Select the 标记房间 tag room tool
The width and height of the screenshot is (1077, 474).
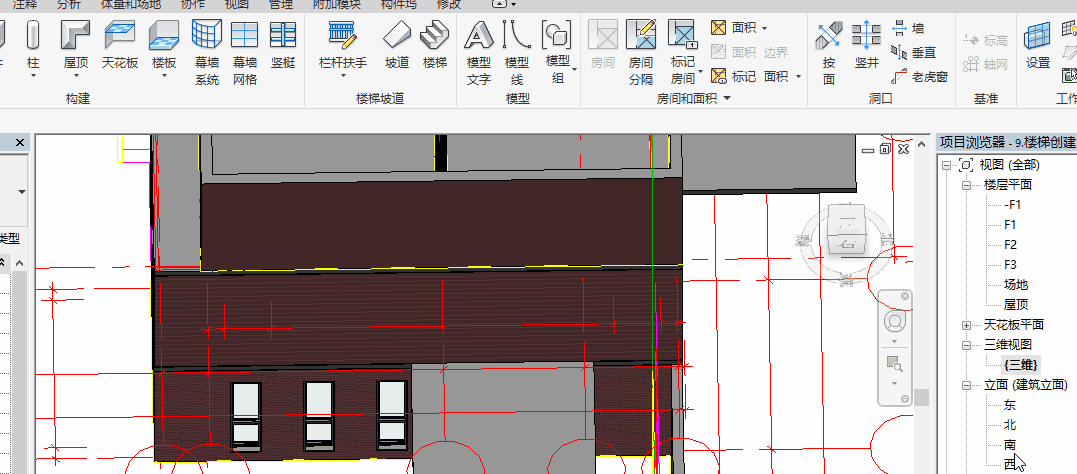click(683, 52)
